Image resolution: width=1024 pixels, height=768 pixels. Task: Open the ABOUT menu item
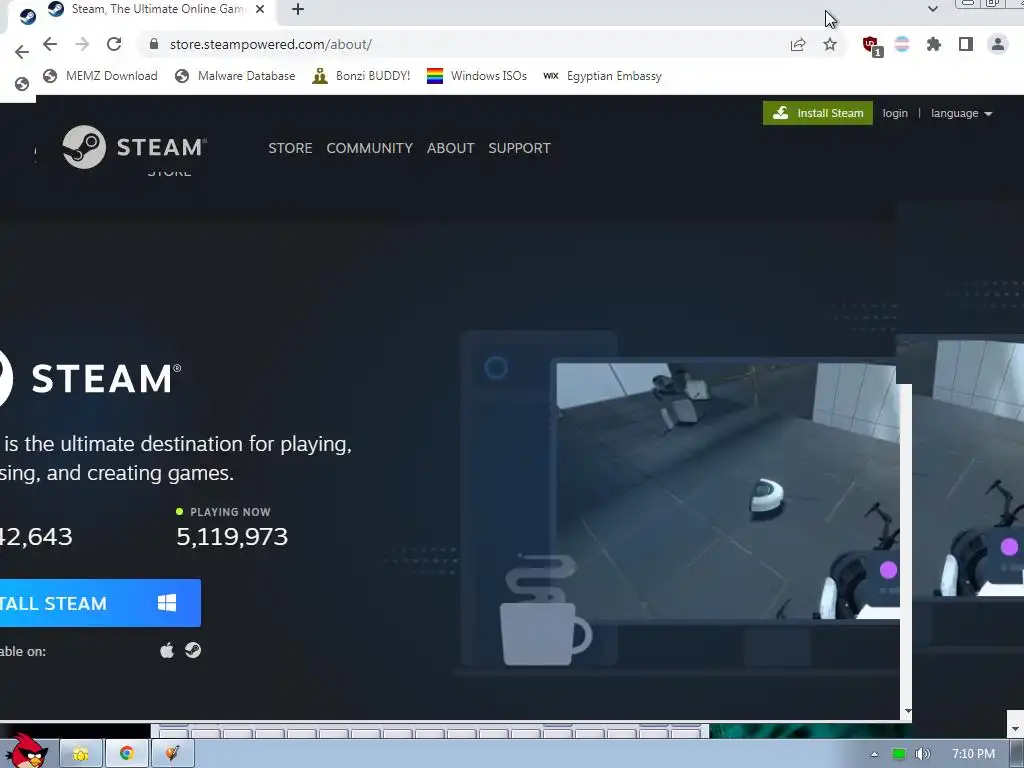pos(451,148)
